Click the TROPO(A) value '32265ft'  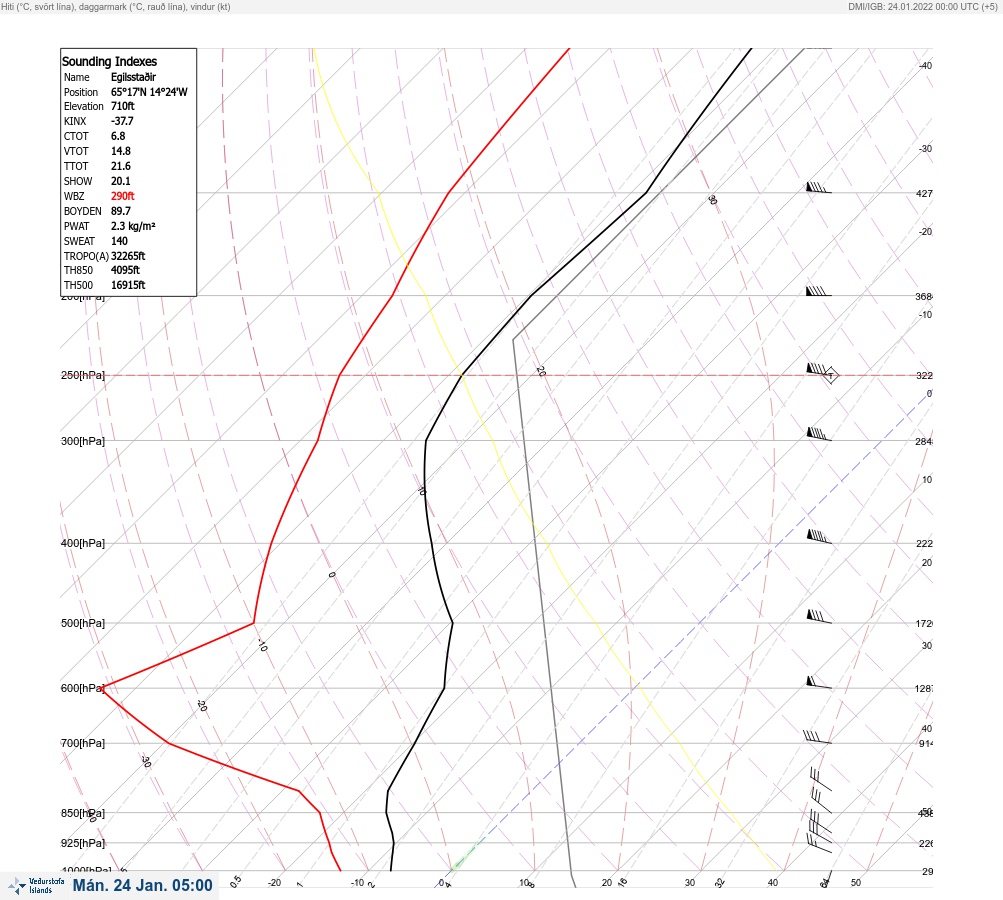pyautogui.click(x=128, y=256)
